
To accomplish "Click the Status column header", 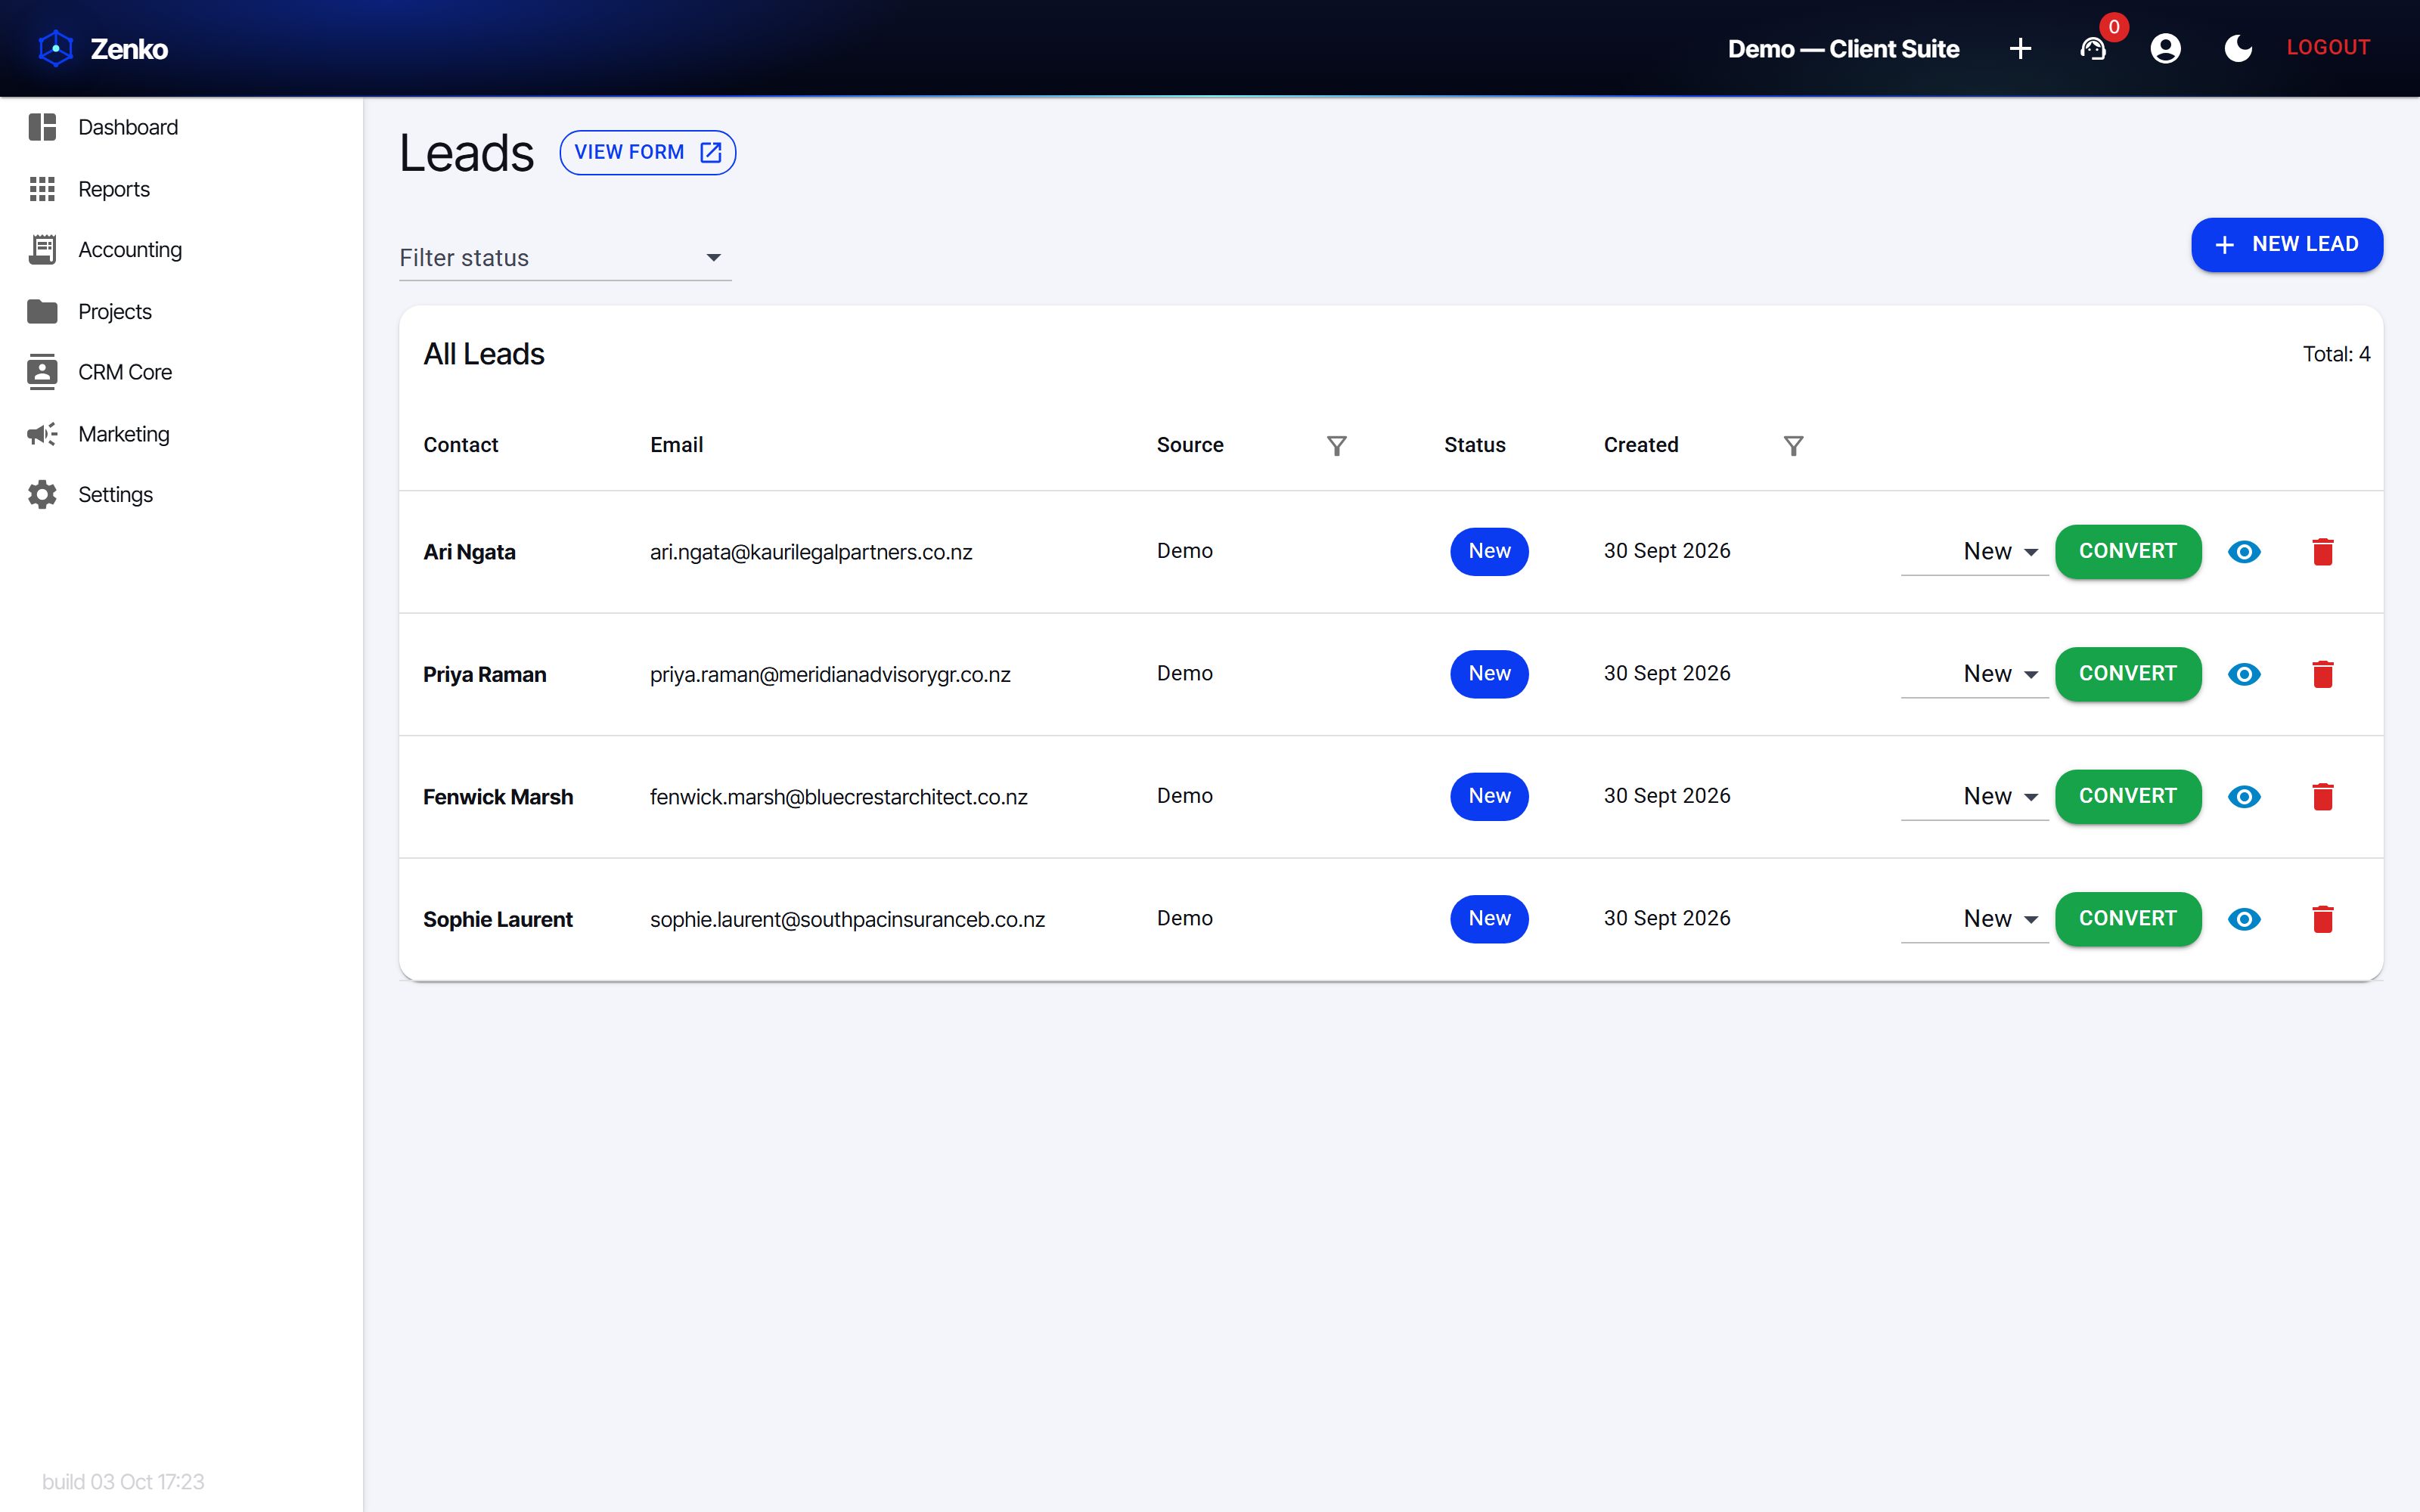I will (1474, 445).
